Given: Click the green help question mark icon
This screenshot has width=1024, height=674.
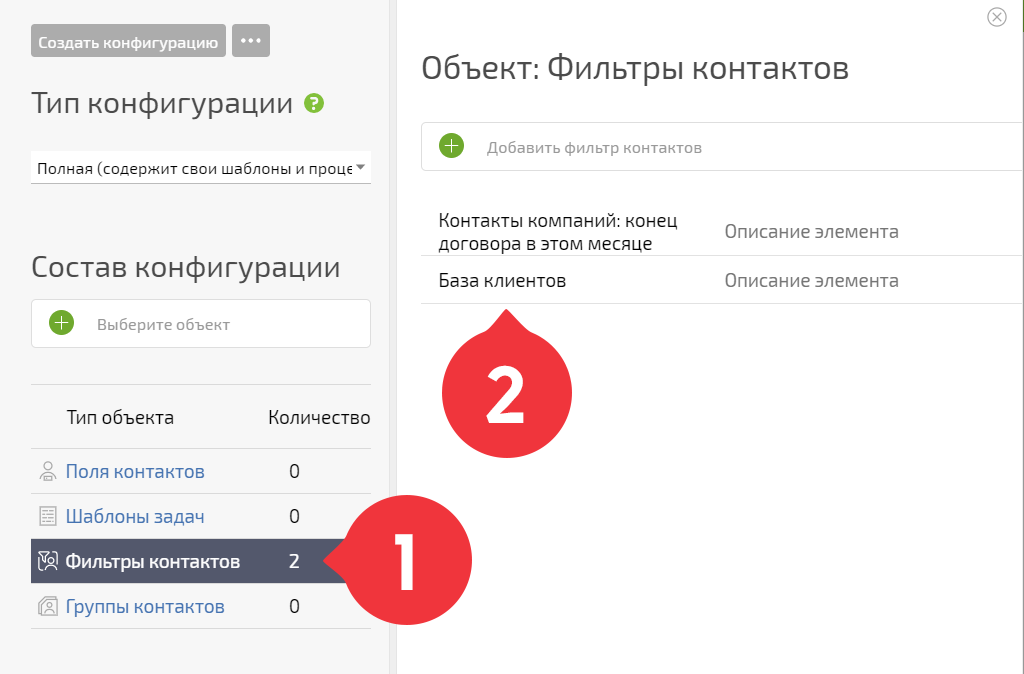Looking at the screenshot, I should tap(314, 103).
